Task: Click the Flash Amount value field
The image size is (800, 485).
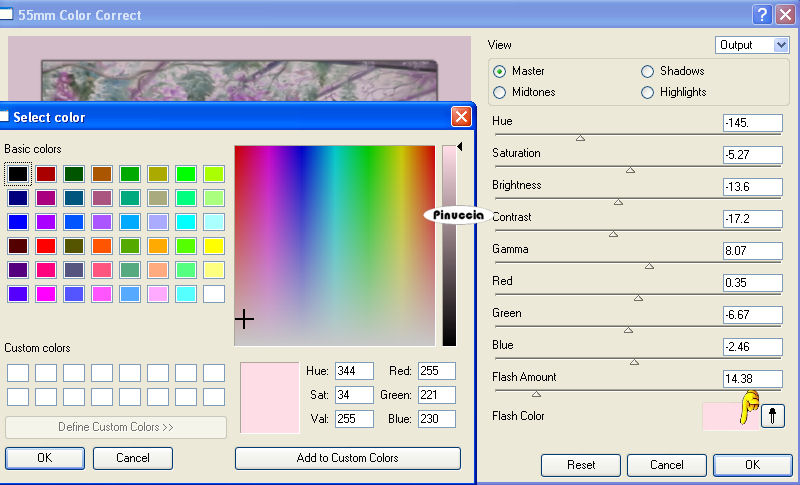Action: (751, 379)
